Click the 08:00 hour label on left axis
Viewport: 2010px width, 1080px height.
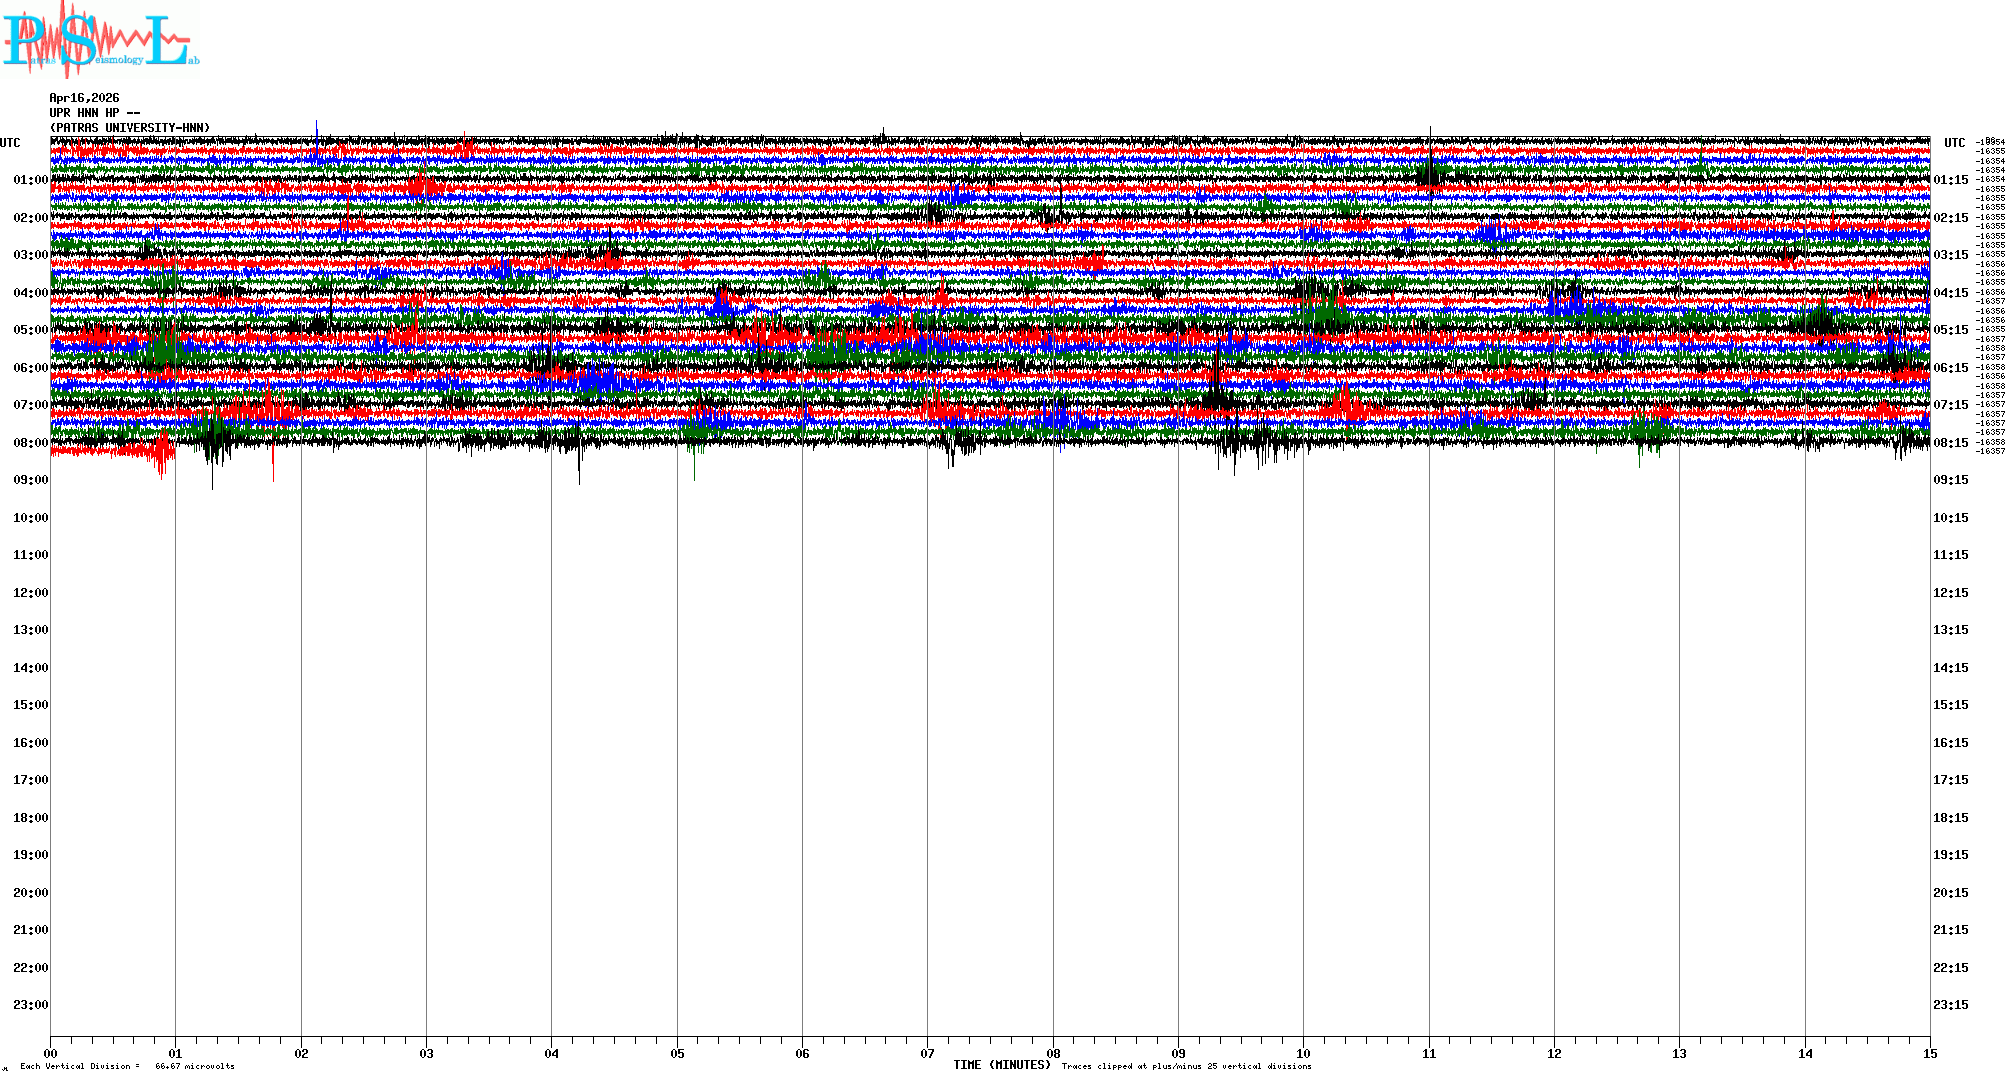tap(30, 443)
